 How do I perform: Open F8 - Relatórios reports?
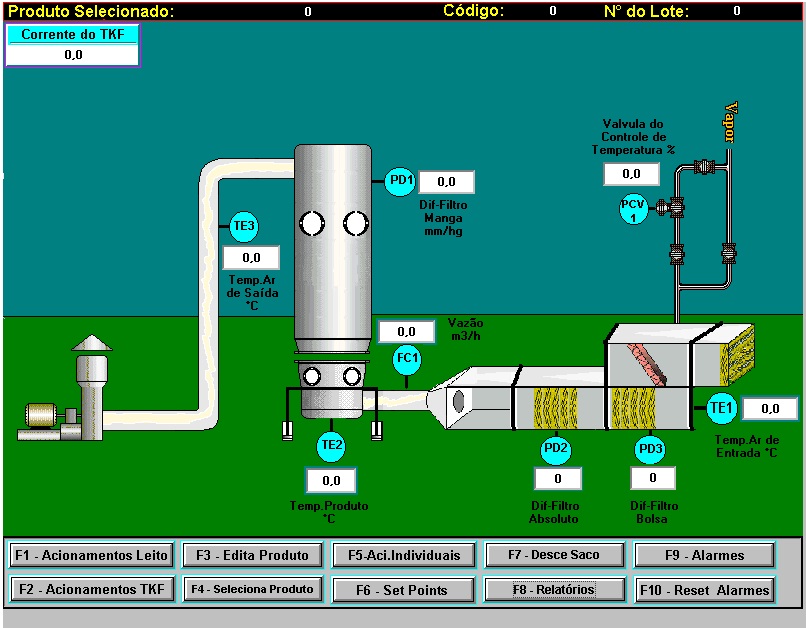555,590
